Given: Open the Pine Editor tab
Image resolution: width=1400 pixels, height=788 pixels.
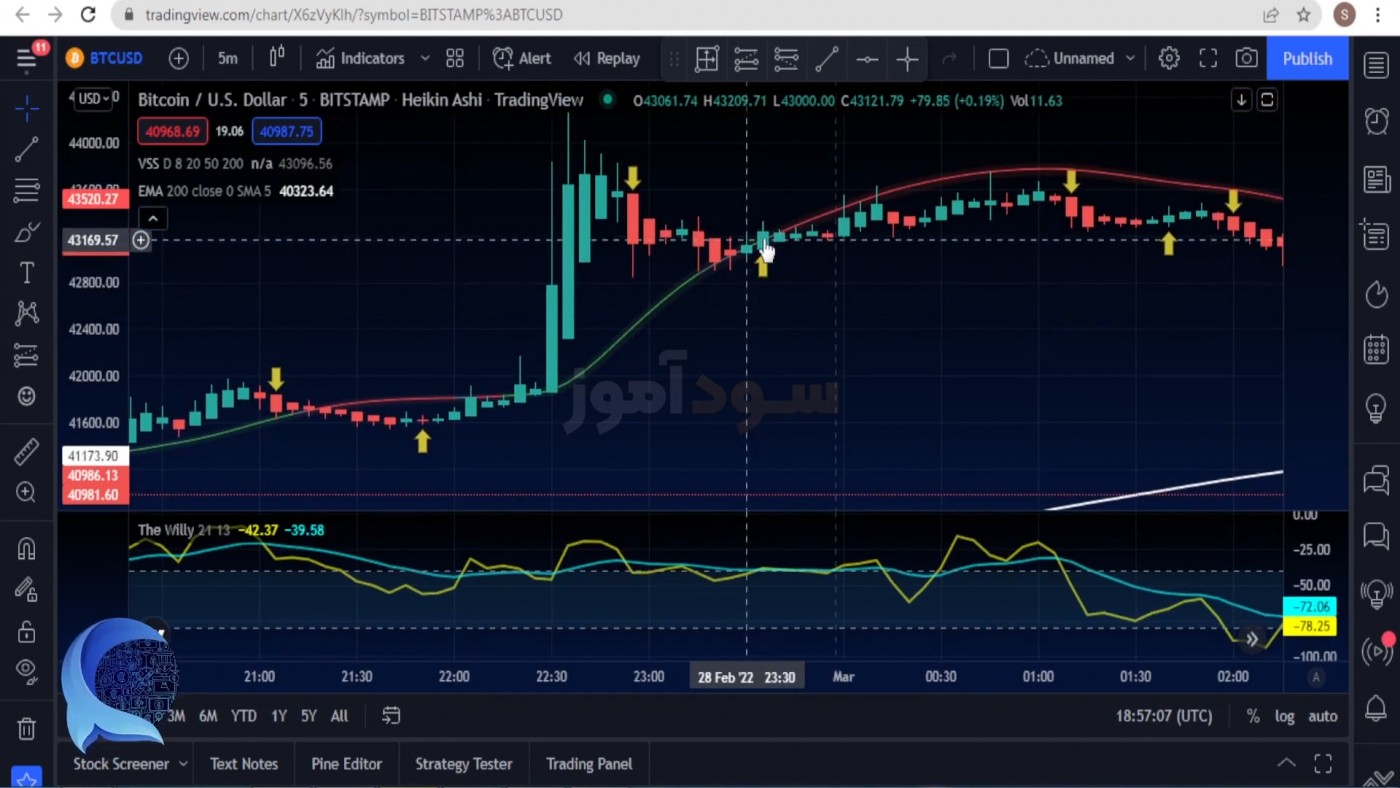Looking at the screenshot, I should click(347, 764).
